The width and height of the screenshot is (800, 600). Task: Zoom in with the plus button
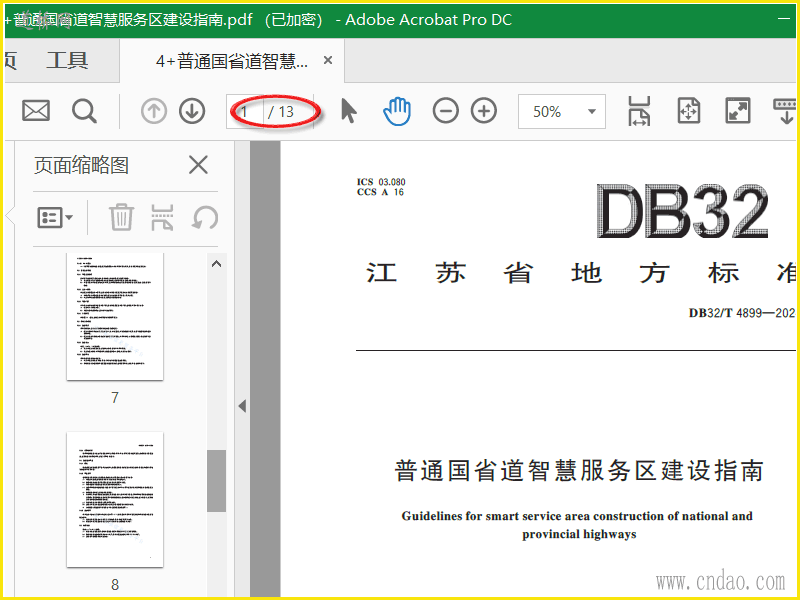click(x=484, y=111)
